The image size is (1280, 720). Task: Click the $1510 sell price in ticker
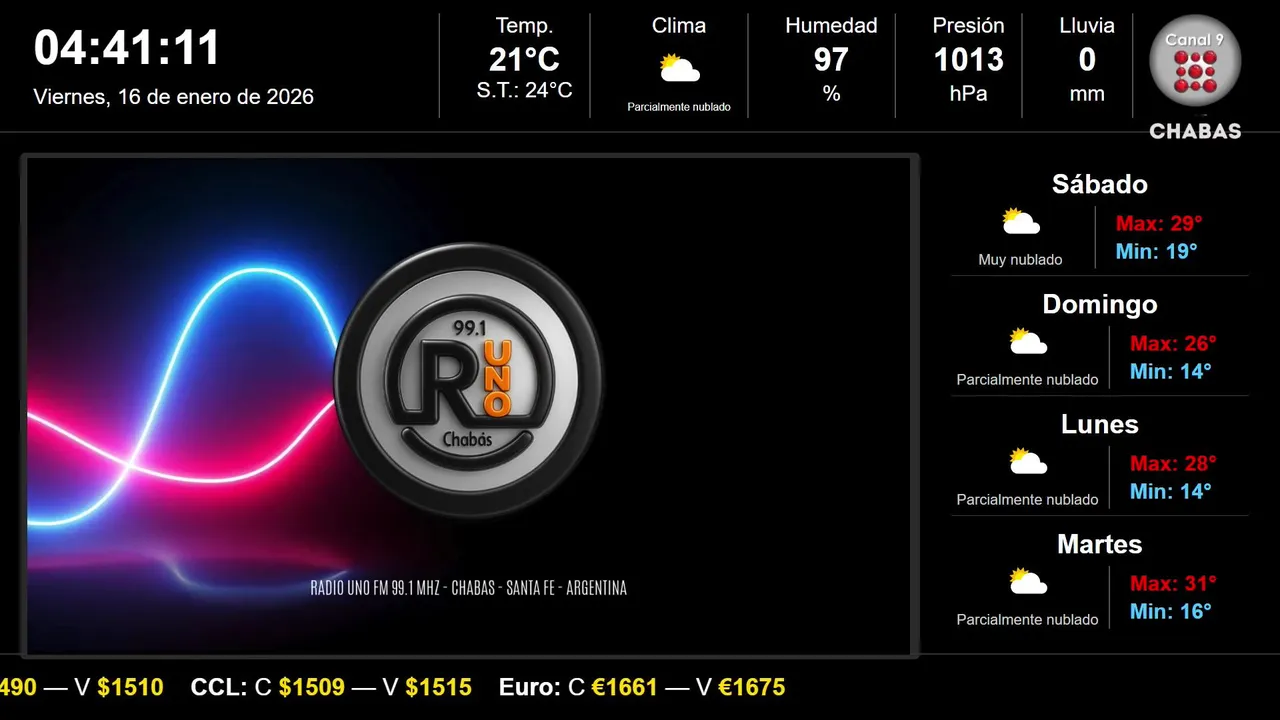[x=130, y=687]
